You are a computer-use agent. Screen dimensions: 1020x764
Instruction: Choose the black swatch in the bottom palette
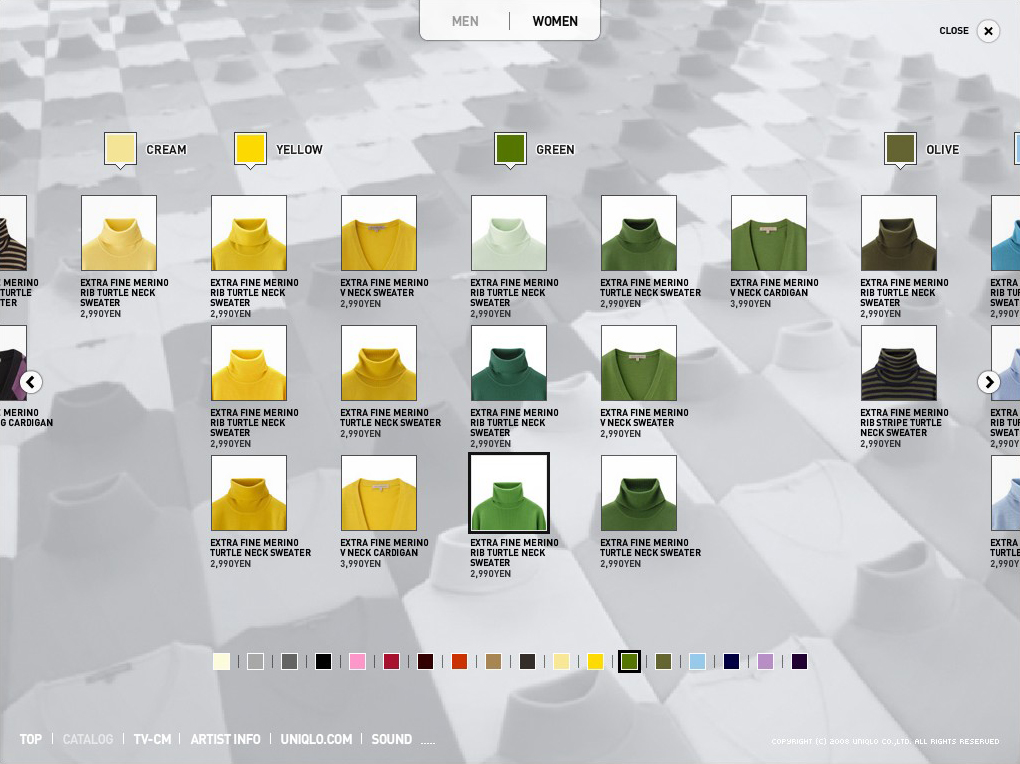pyautogui.click(x=323, y=661)
